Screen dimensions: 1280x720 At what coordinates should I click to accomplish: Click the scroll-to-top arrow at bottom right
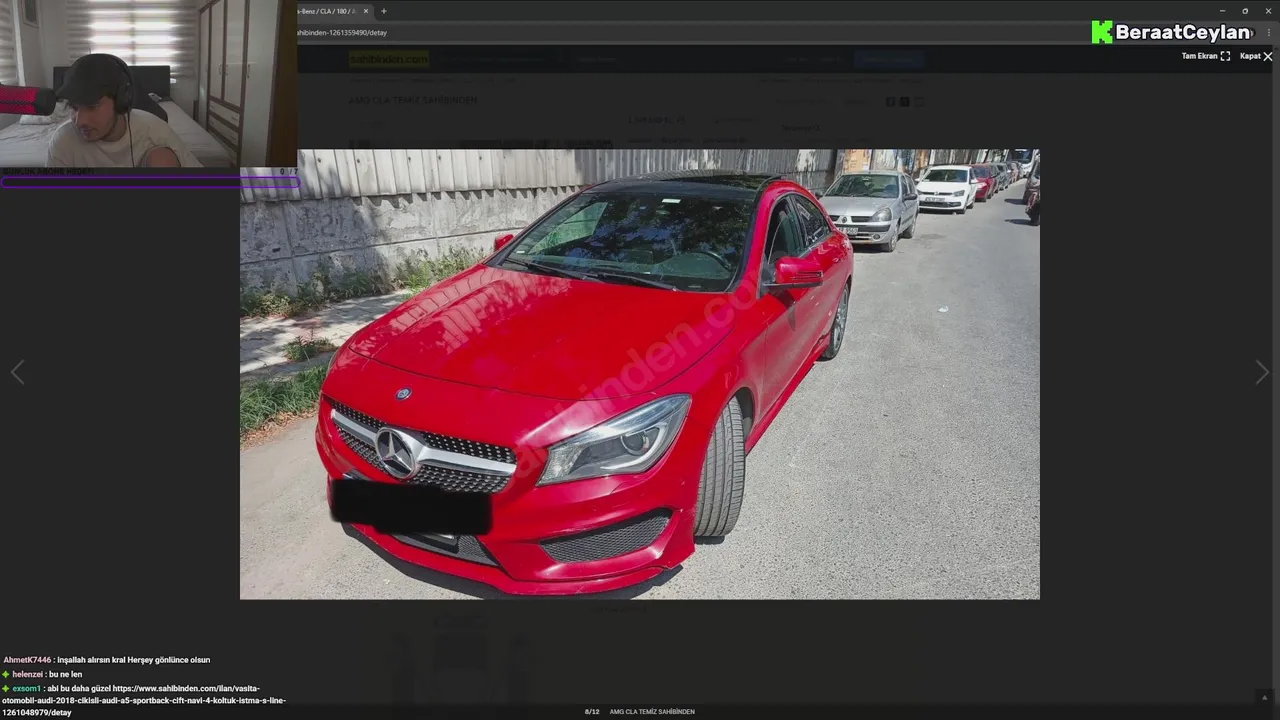[x=1264, y=698]
